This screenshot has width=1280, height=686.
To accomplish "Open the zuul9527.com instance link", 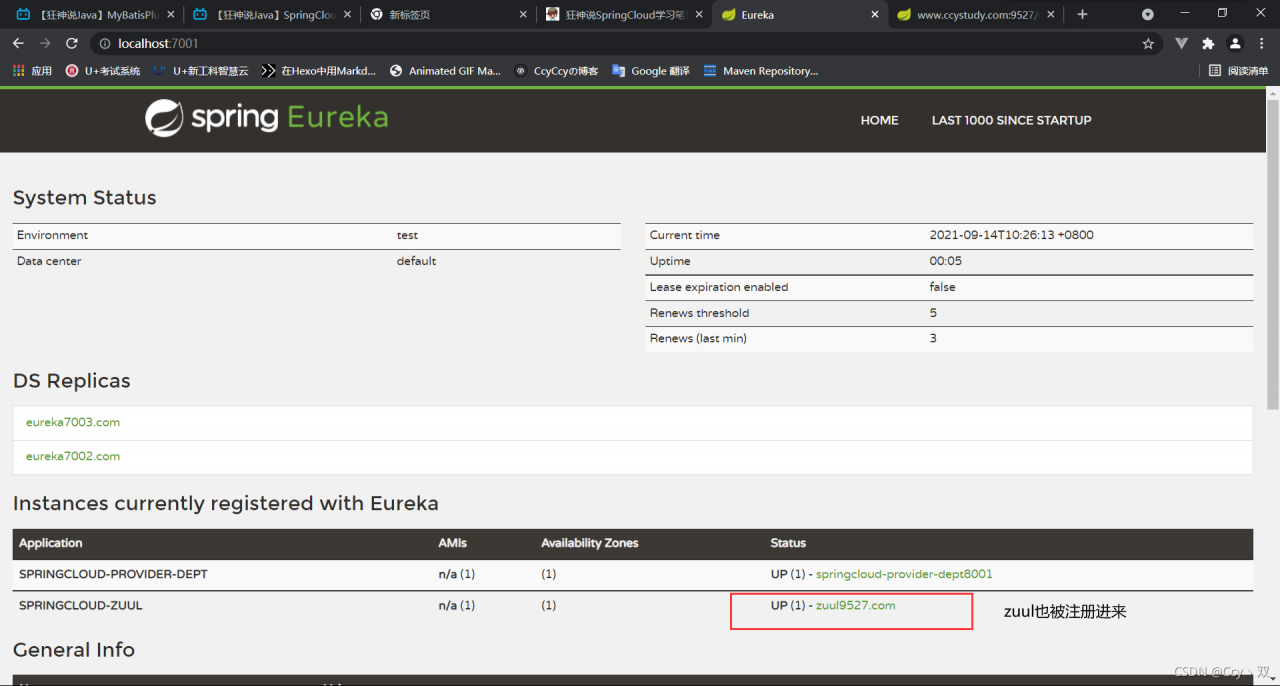I will (x=855, y=605).
